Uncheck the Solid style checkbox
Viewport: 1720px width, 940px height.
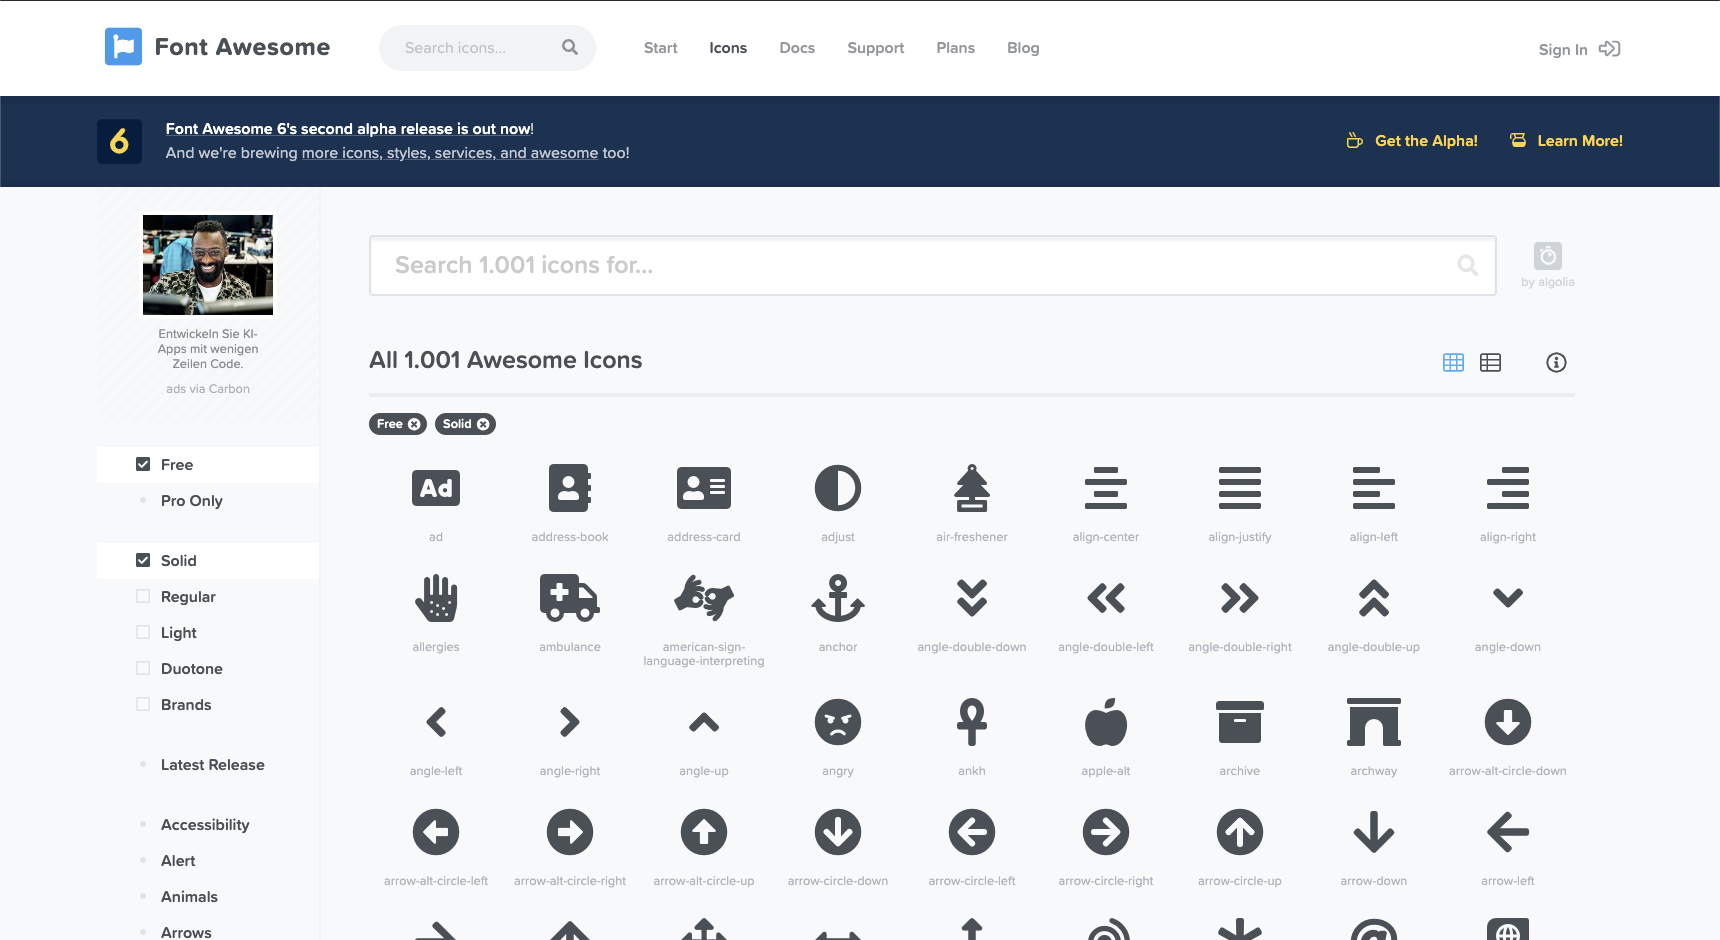(143, 560)
